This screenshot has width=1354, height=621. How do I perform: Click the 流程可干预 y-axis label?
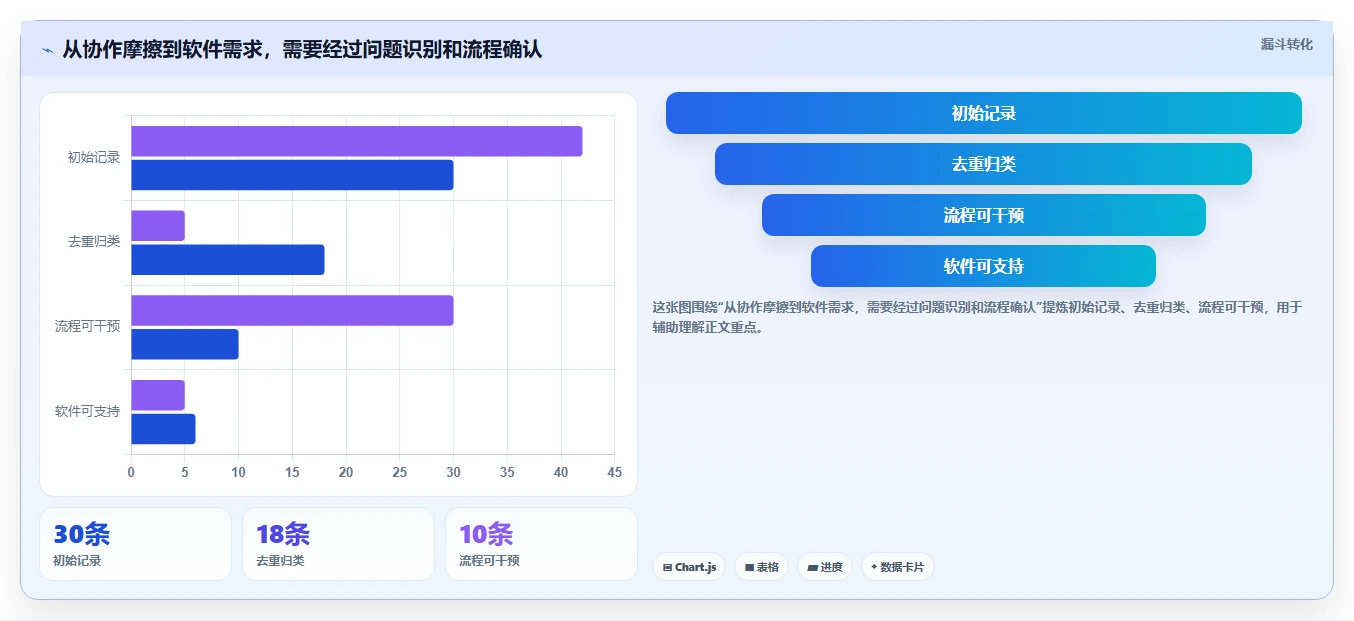87,326
